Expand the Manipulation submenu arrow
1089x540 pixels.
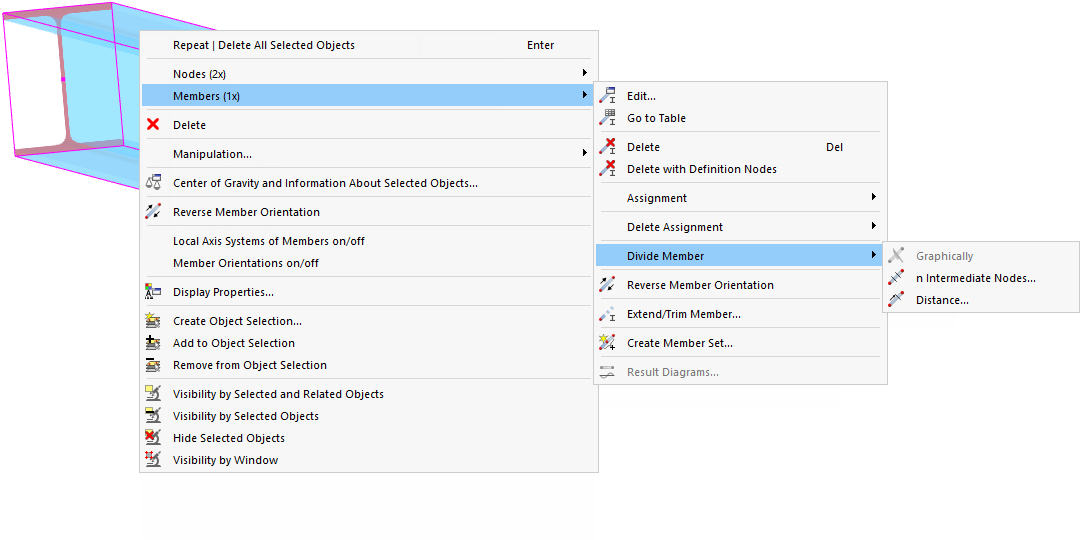click(x=585, y=154)
